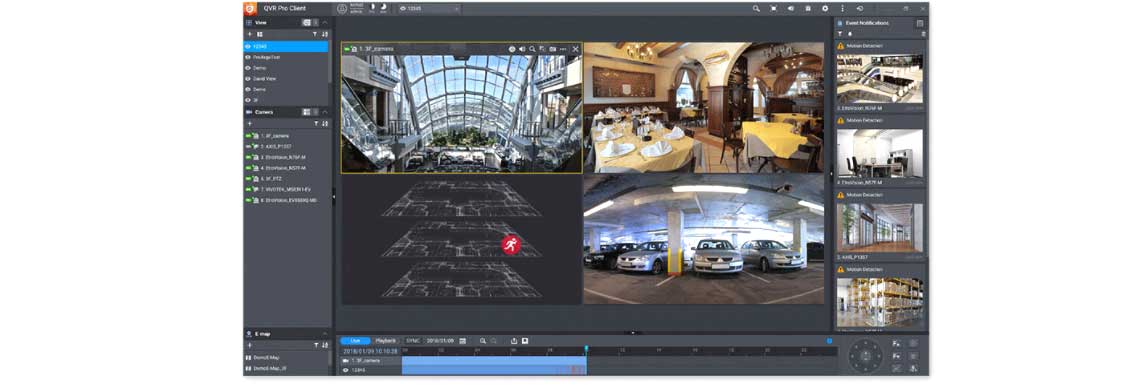The height and width of the screenshot is (386, 1140).
Task: Click the restaurant camera video tile
Action: coord(704,107)
